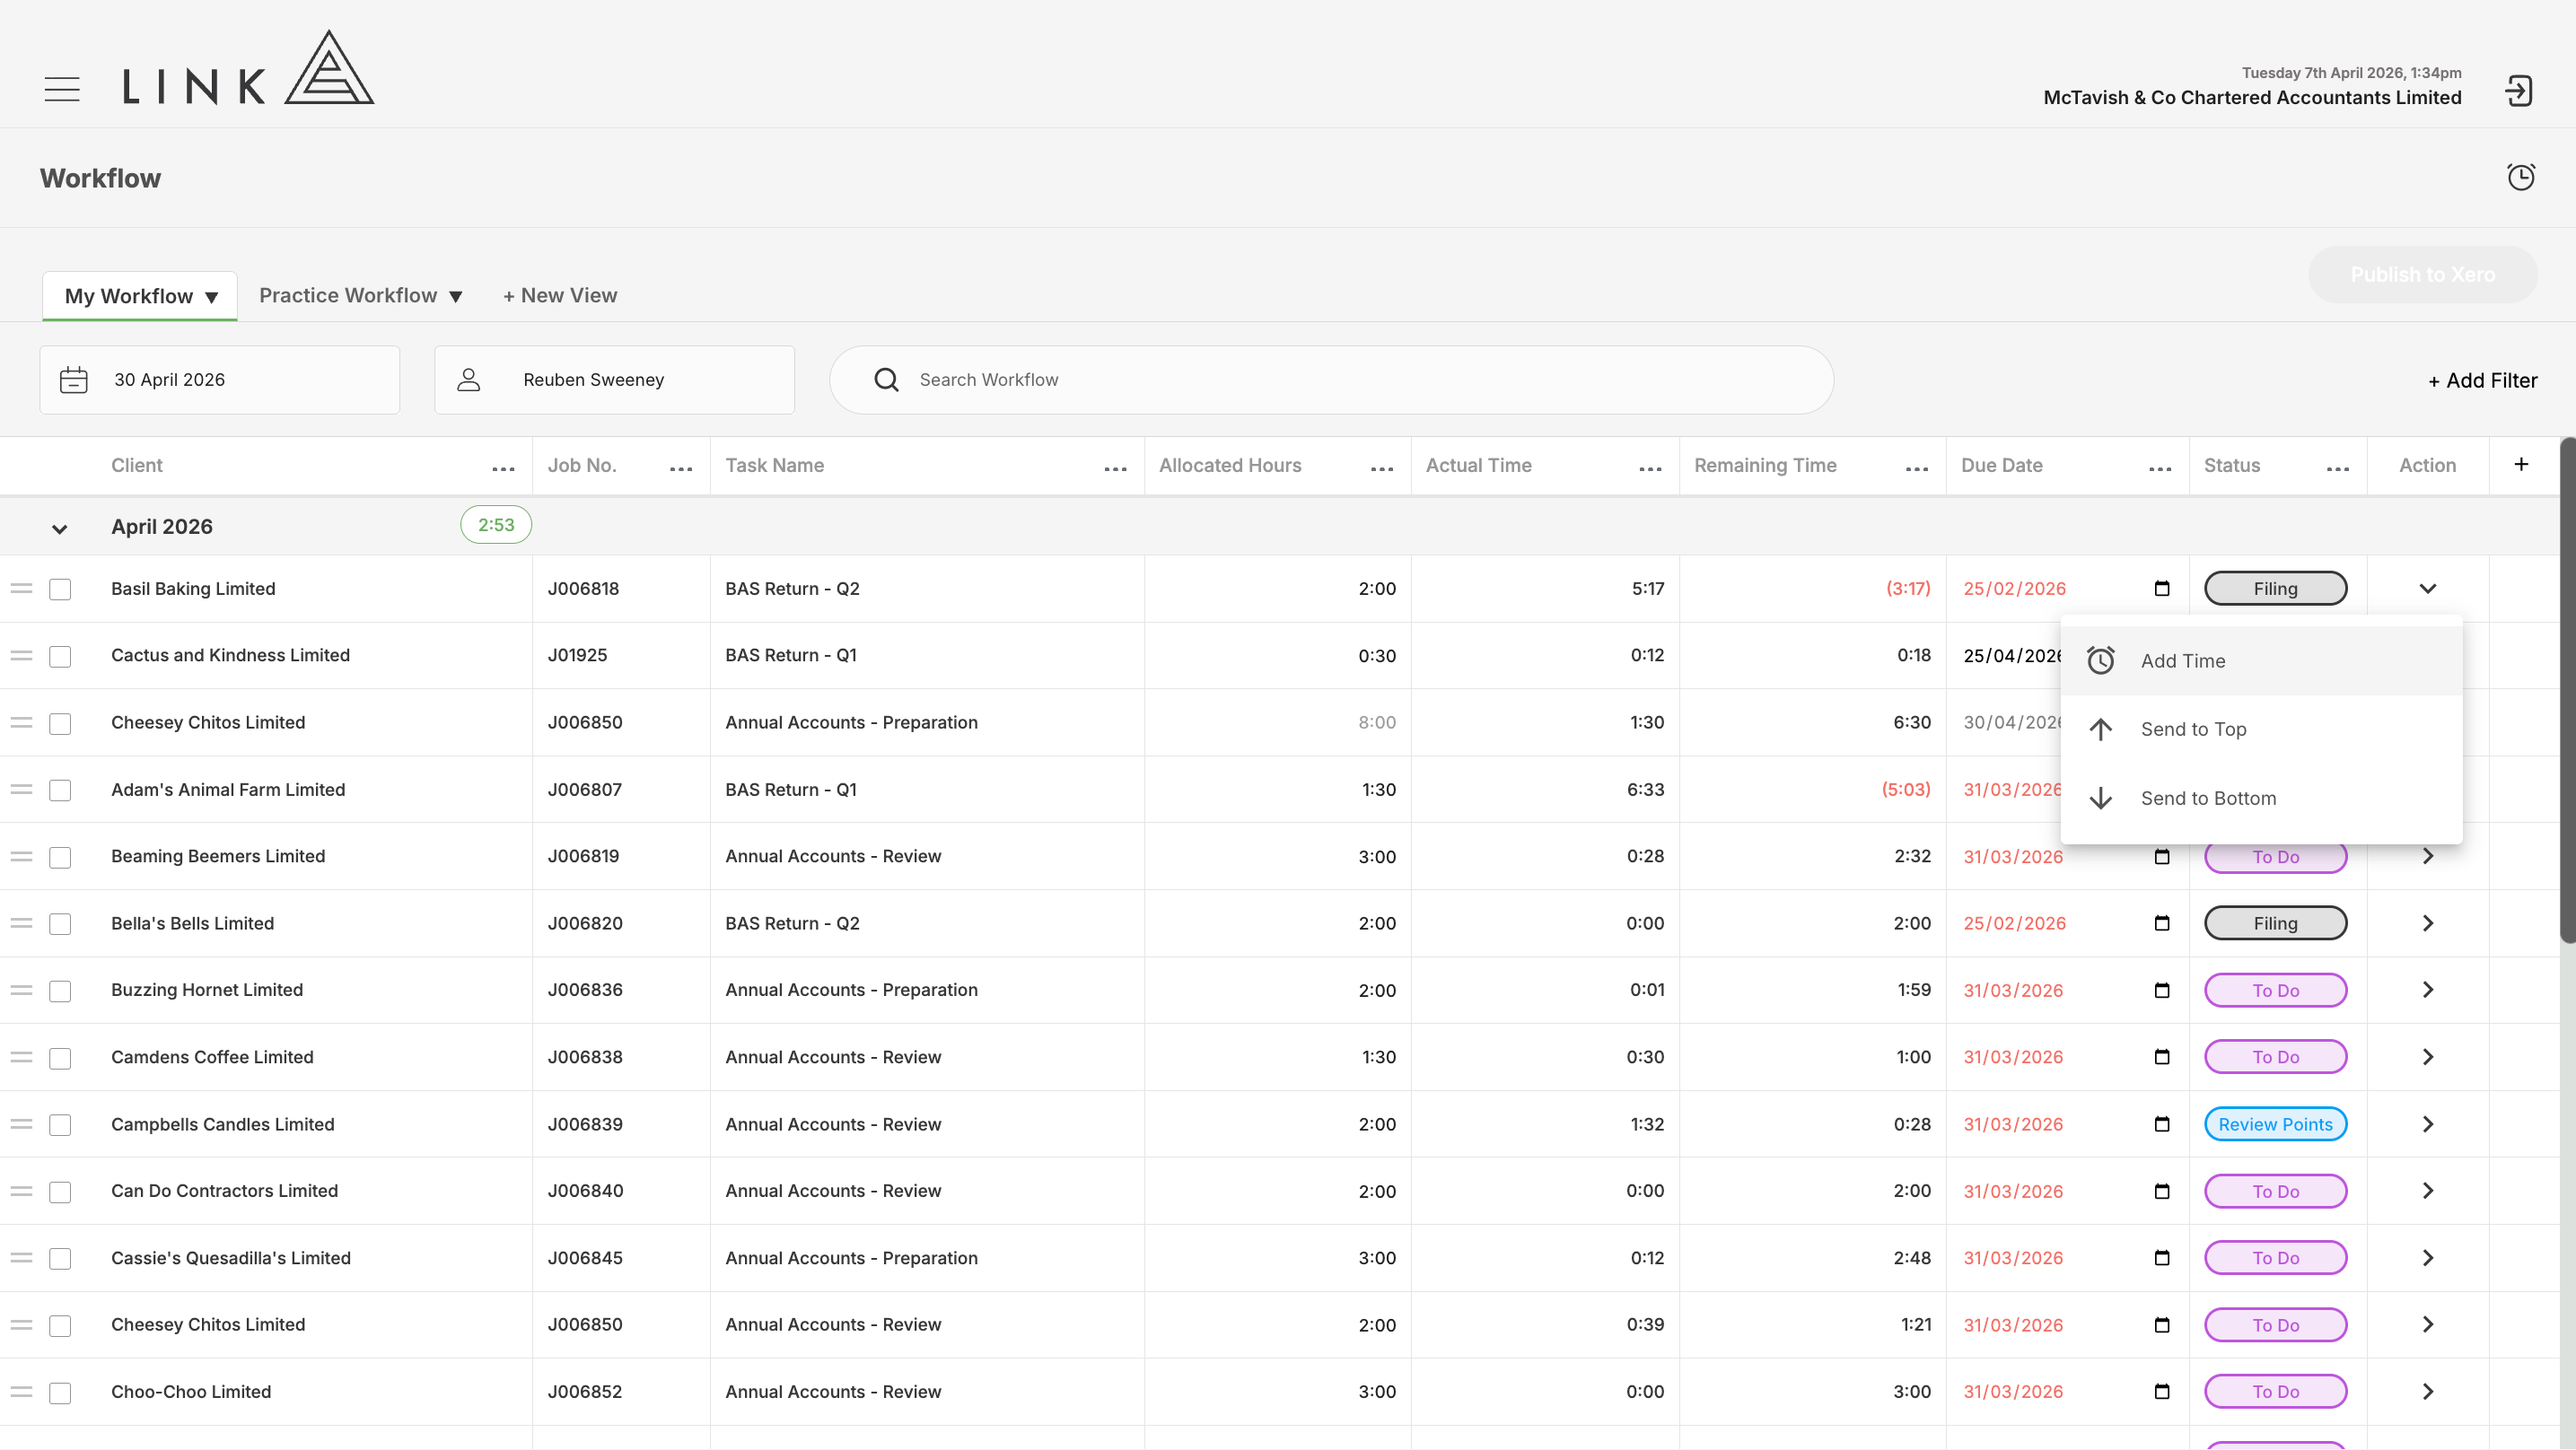Viewport: 2576px width, 1450px height.
Task: Open My Workflow tab dropdown arrow
Action: click(x=211, y=297)
